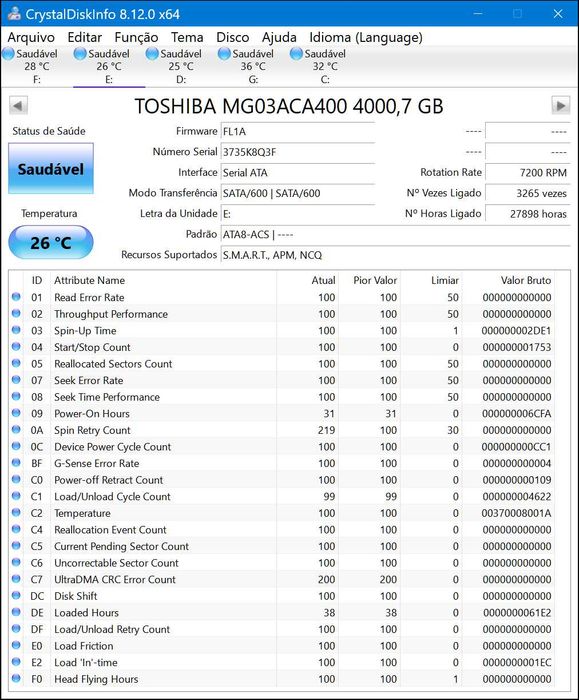
Task: Open the Idioma (Language) menu
Action: tap(366, 38)
